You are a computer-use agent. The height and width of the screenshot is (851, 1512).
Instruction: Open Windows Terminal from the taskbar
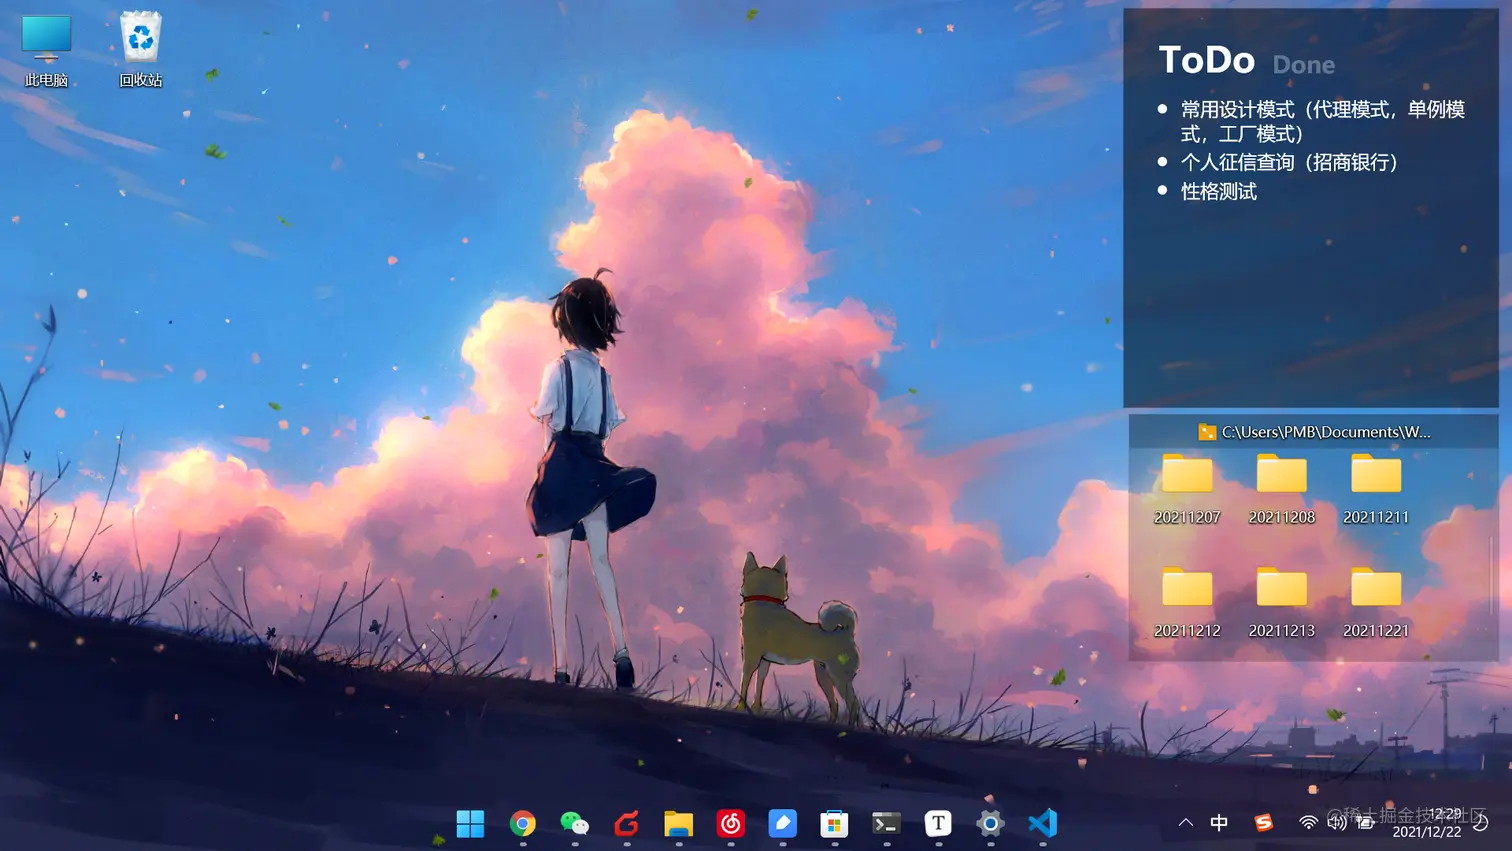[x=886, y=824]
